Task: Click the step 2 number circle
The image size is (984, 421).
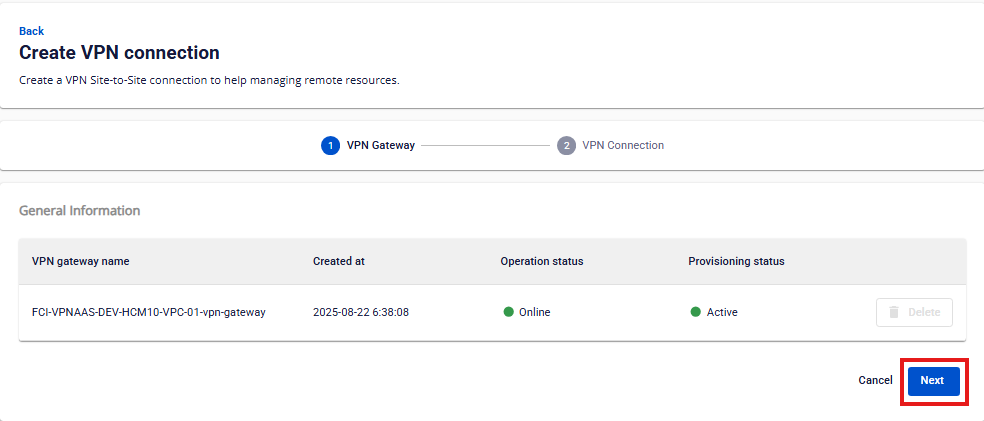Action: tap(566, 145)
